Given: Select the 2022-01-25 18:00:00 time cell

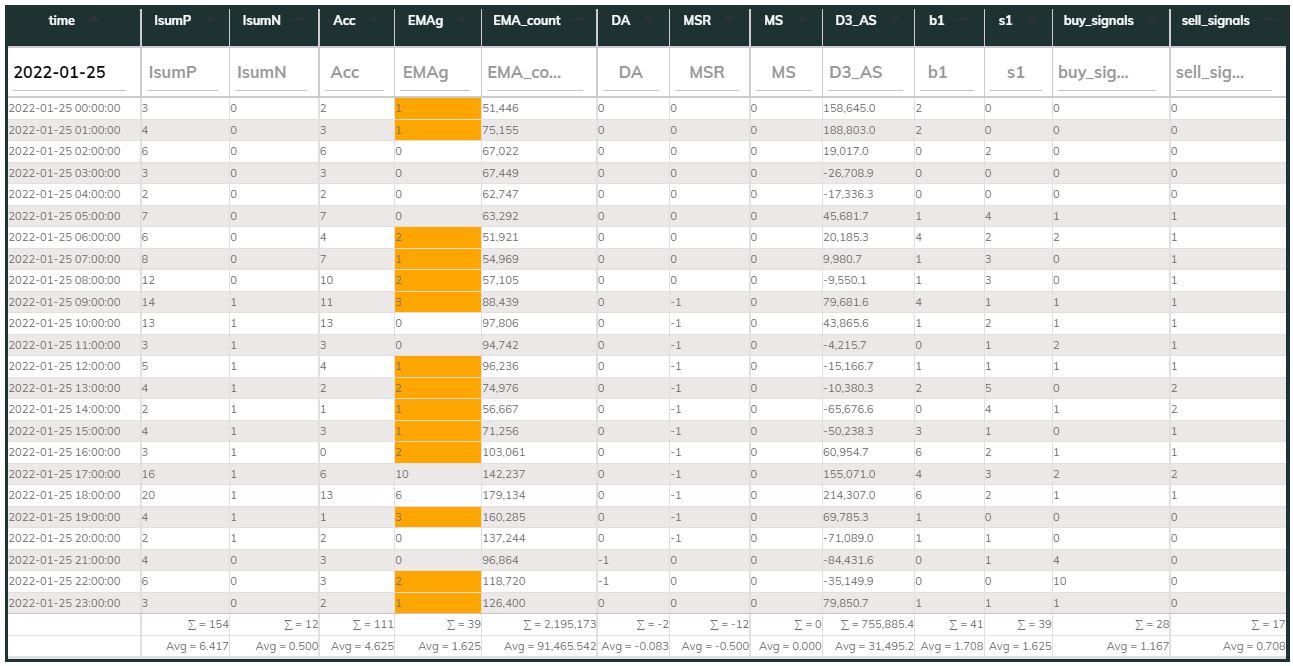Looking at the screenshot, I should [x=72, y=496].
